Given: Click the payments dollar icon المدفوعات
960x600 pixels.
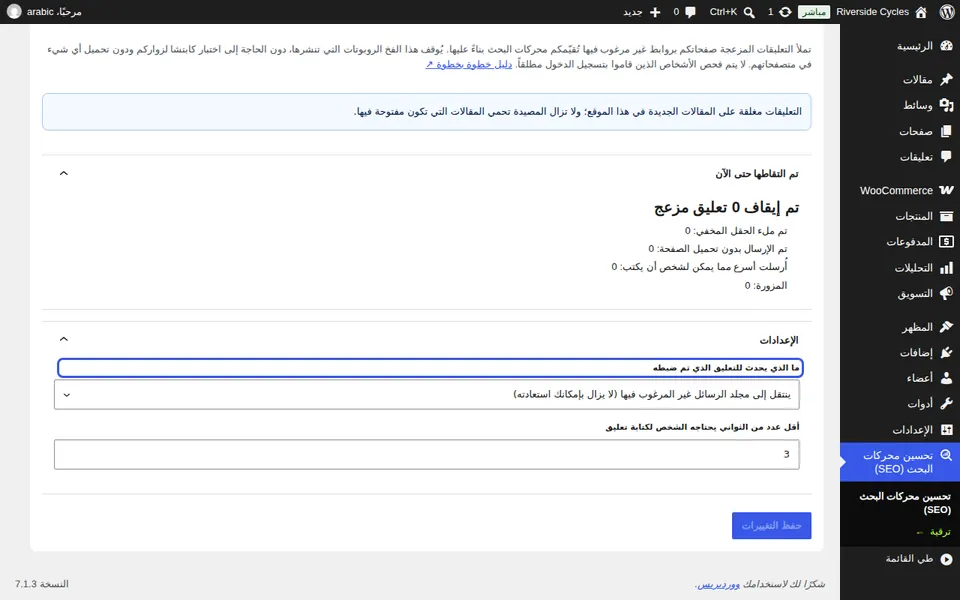Looking at the screenshot, I should (x=947, y=242).
